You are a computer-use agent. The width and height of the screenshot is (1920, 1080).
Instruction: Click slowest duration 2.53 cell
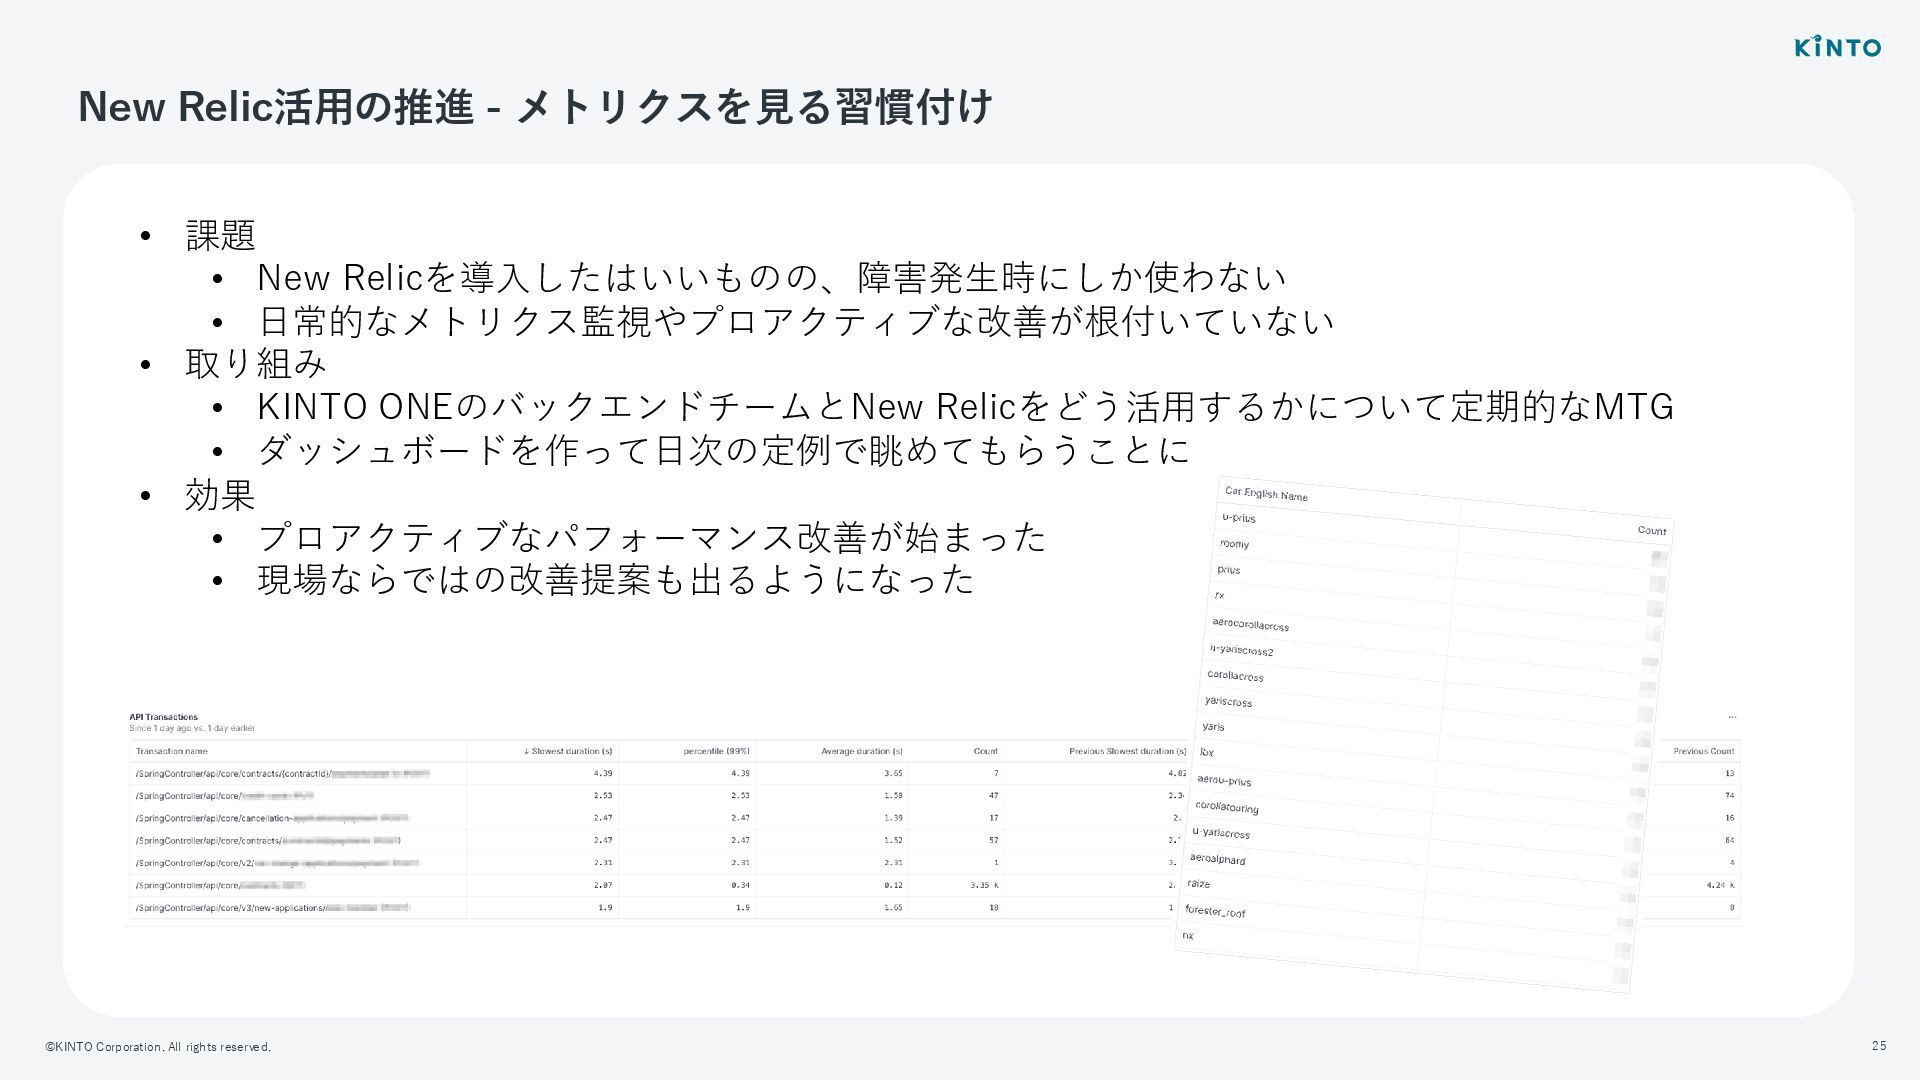pyautogui.click(x=603, y=796)
